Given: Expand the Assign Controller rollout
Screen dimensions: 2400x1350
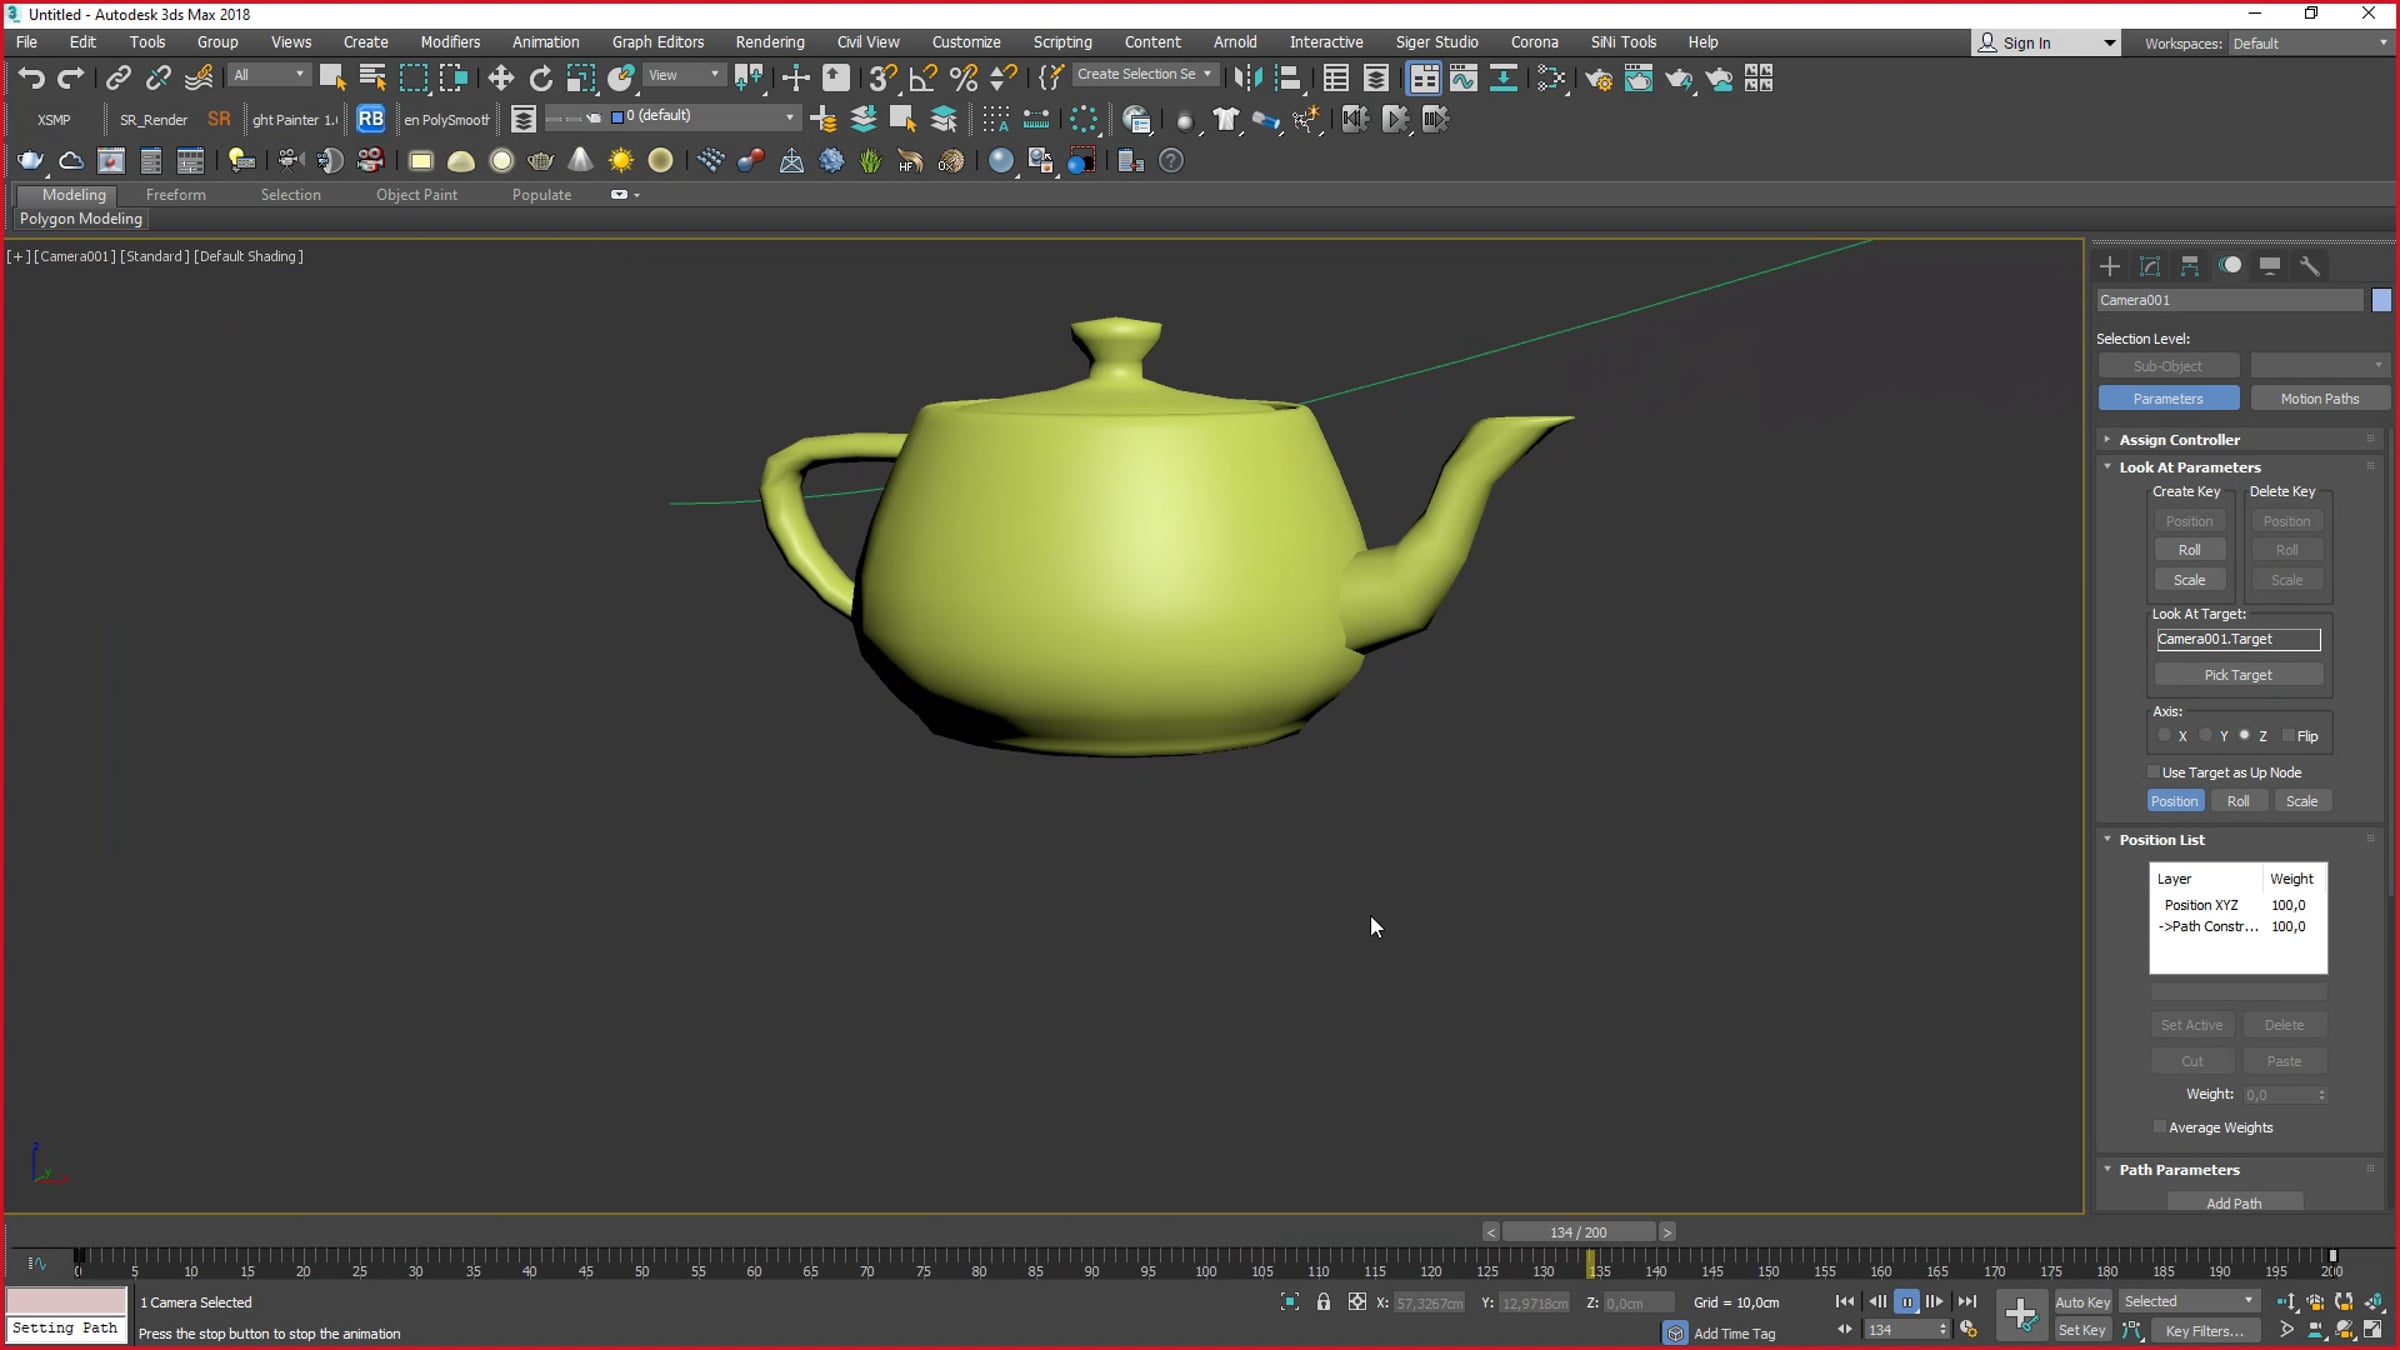Looking at the screenshot, I should 2180,440.
